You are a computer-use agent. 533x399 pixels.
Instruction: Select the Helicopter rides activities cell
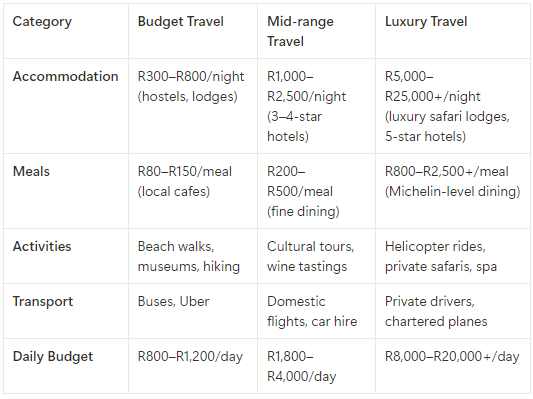tap(453, 256)
